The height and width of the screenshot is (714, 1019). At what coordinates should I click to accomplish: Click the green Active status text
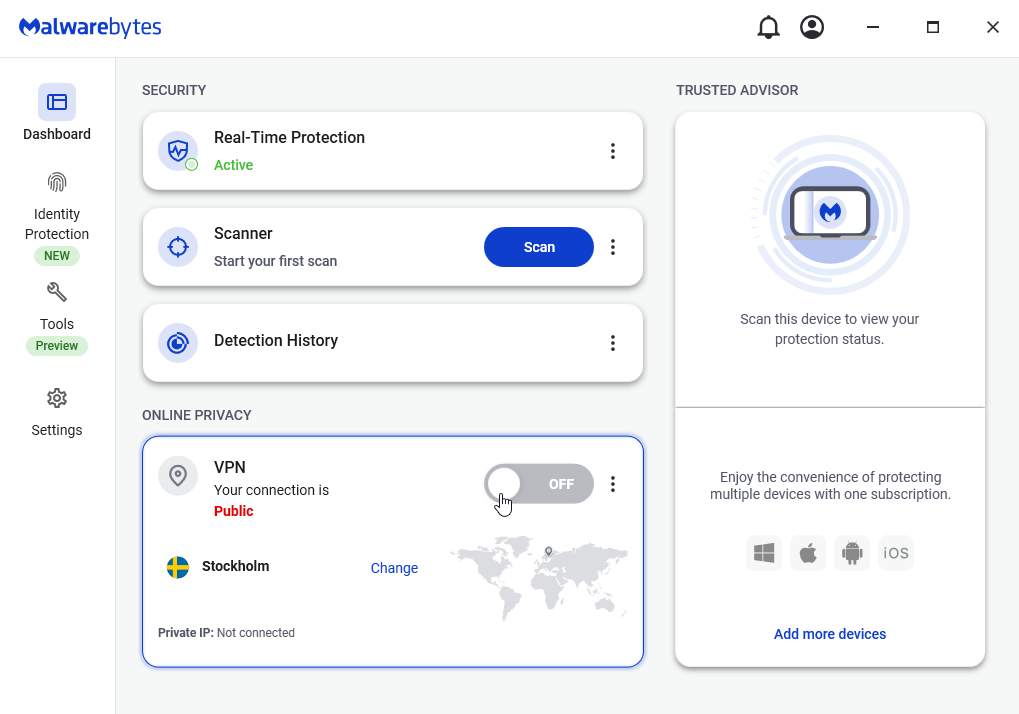[233, 165]
